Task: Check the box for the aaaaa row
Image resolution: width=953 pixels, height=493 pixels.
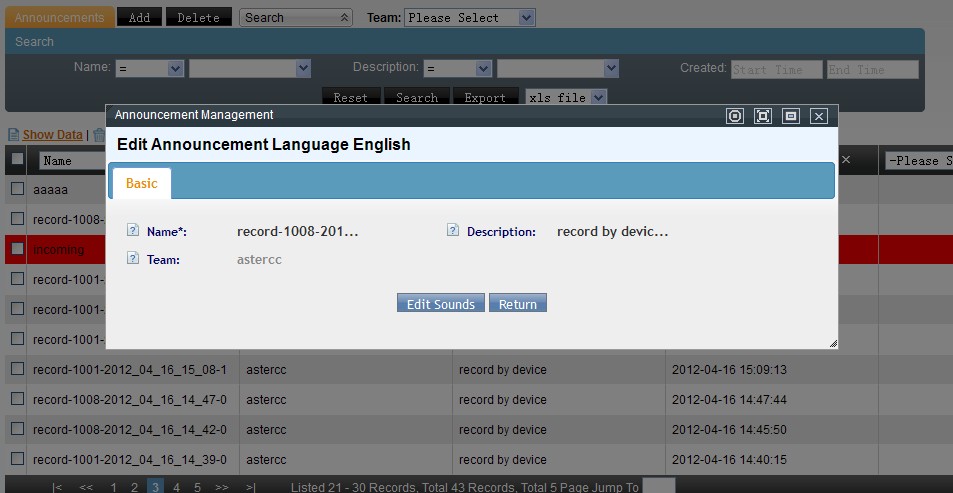Action: pos(17,189)
